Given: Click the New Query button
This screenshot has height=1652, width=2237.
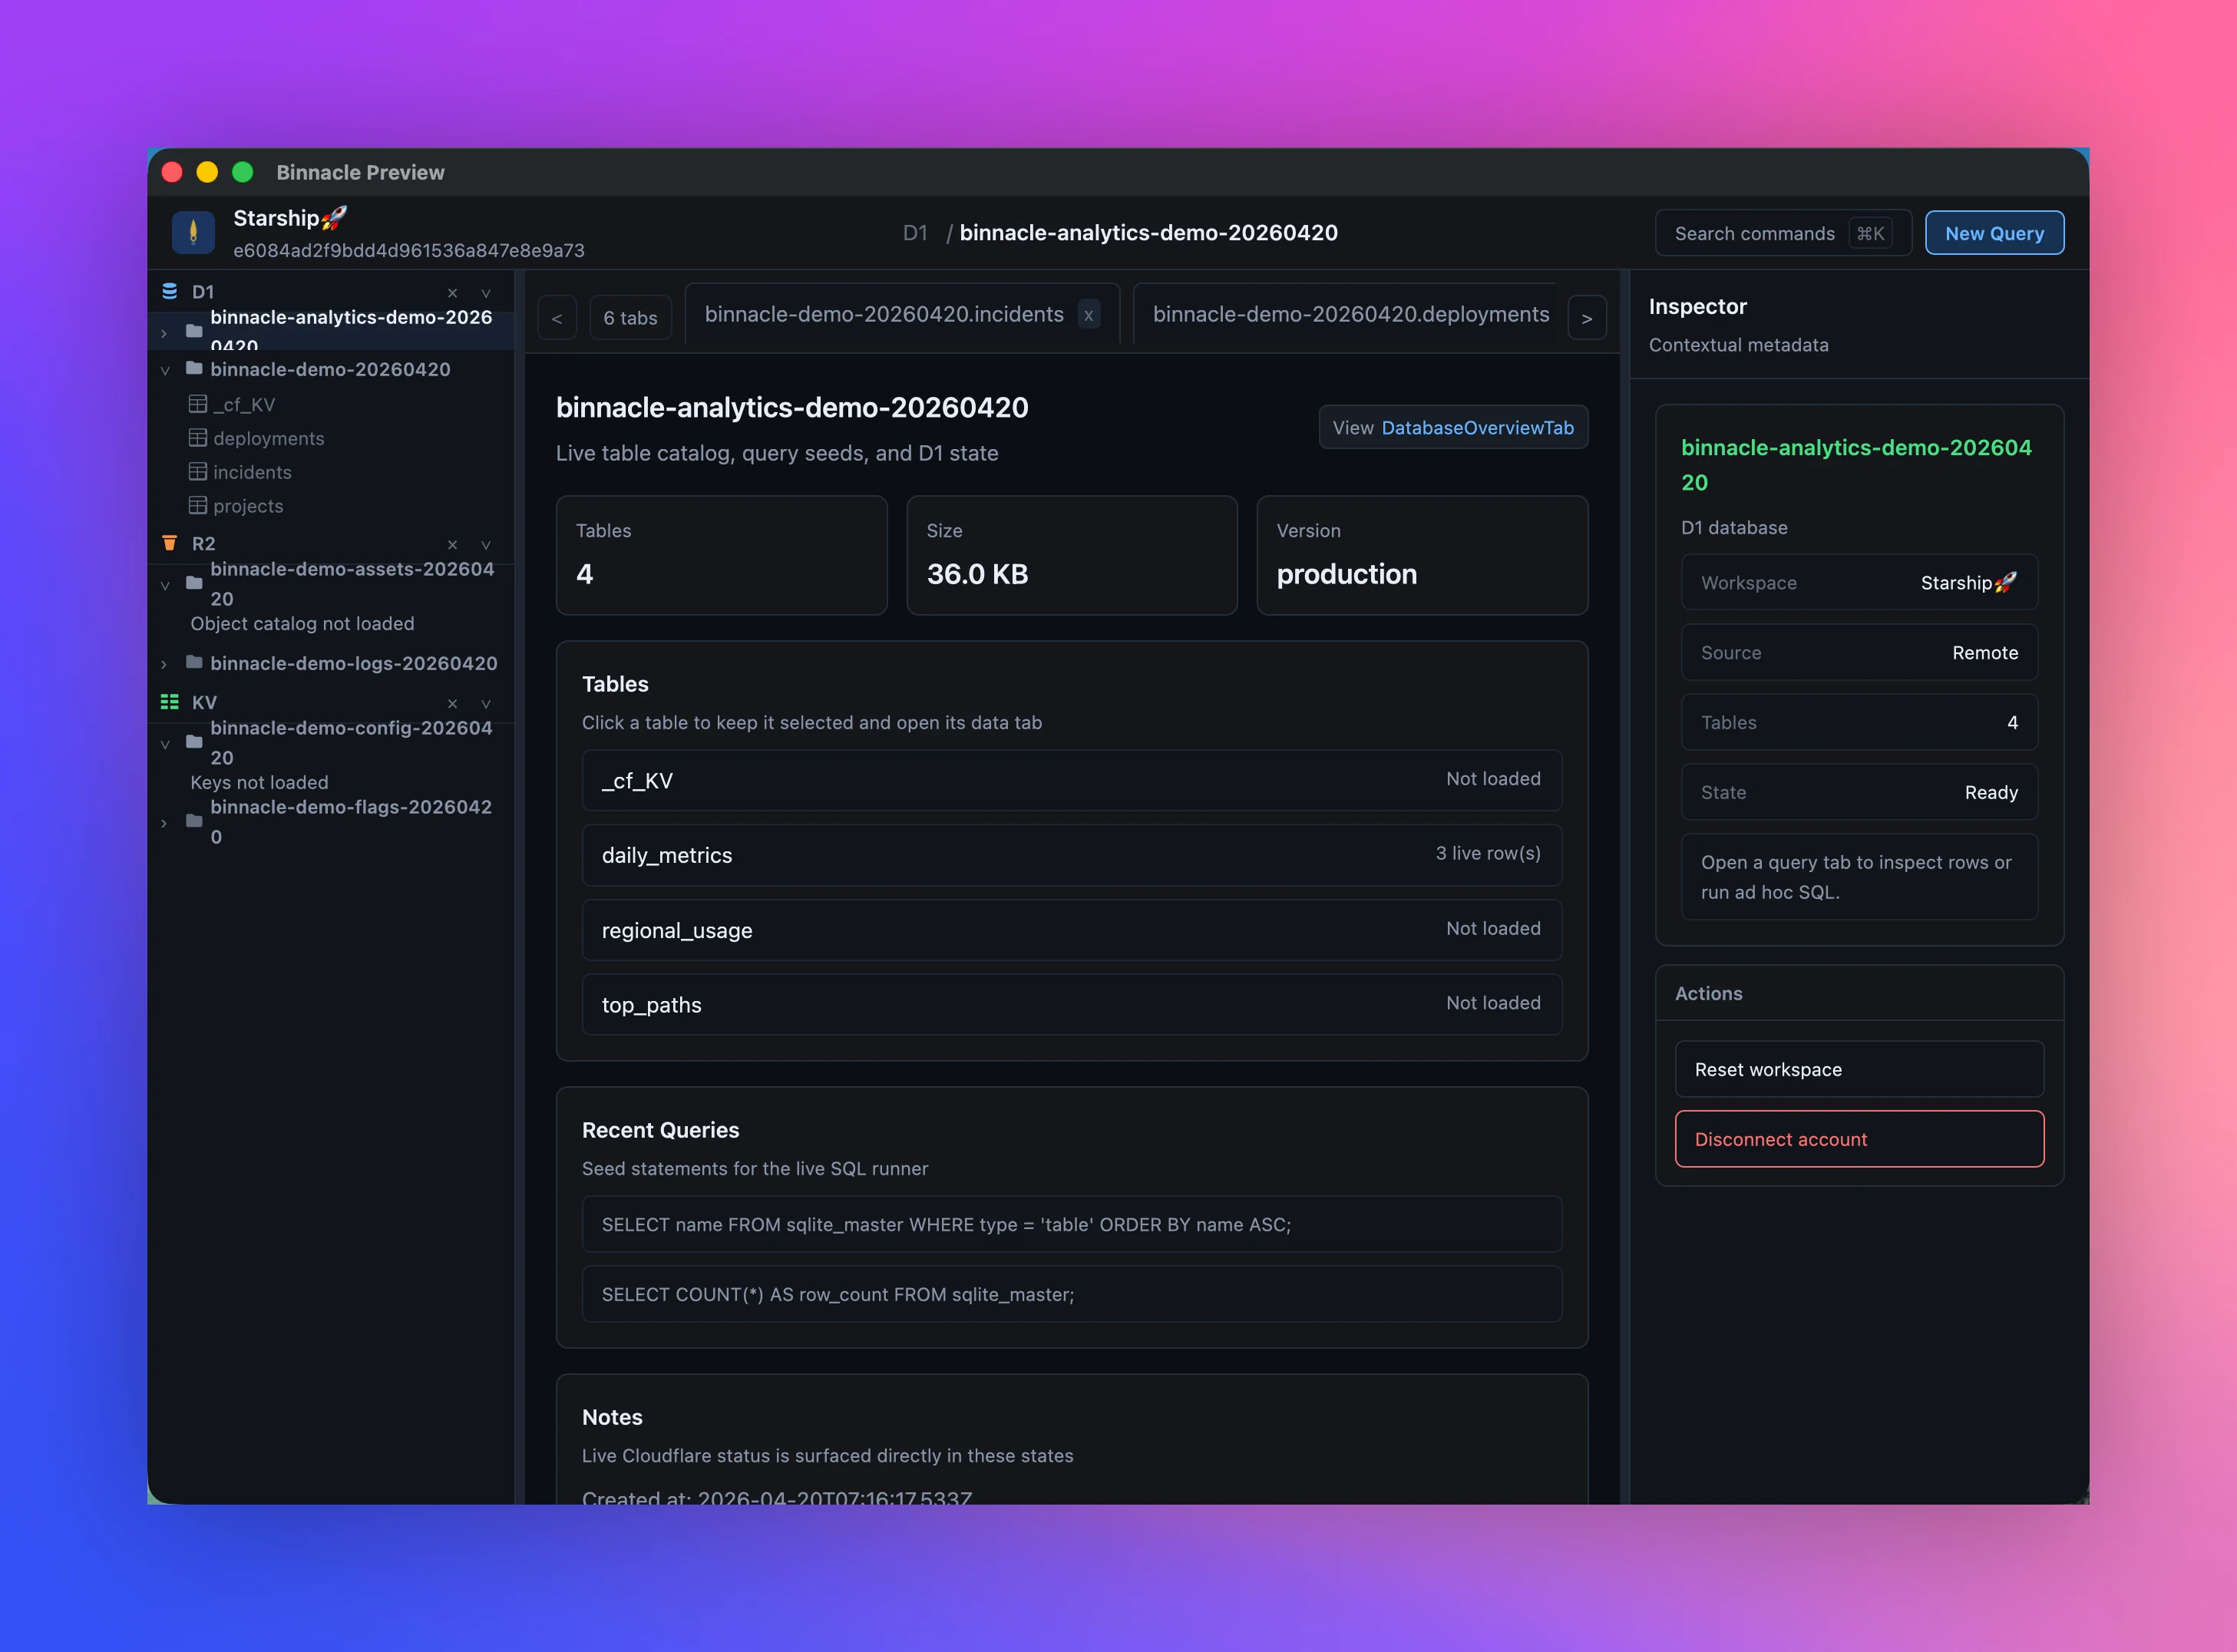Looking at the screenshot, I should 1994,233.
